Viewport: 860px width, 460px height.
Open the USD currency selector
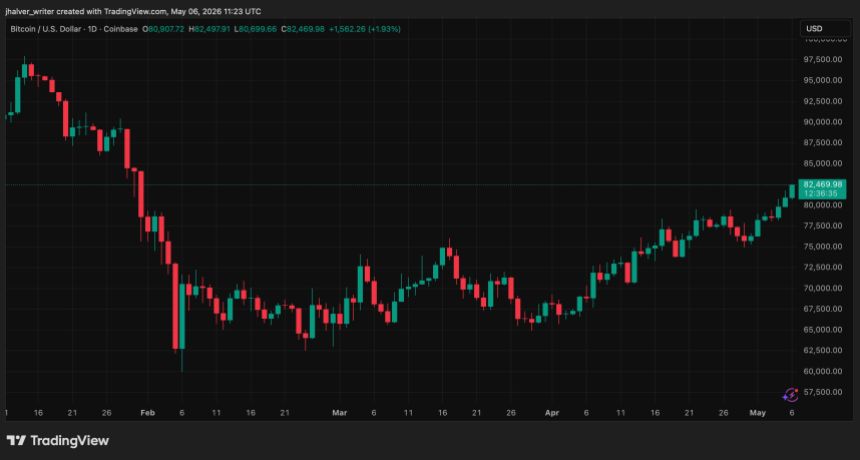(x=824, y=29)
